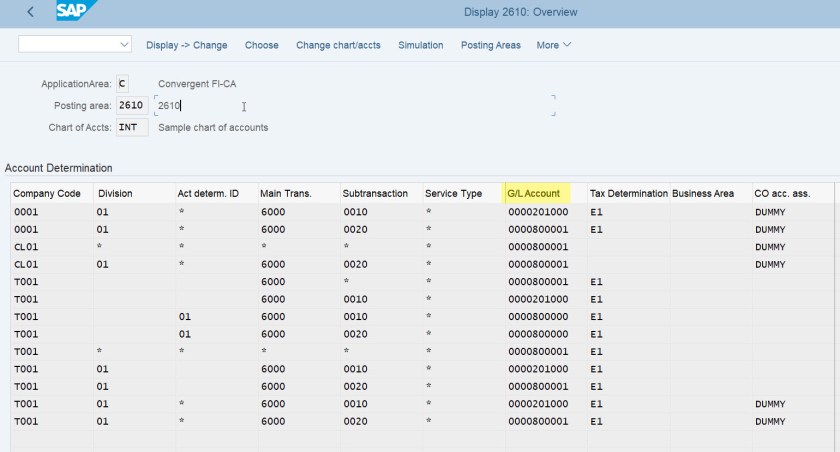
Task: Select the Tax Determination column header
Action: point(627,193)
